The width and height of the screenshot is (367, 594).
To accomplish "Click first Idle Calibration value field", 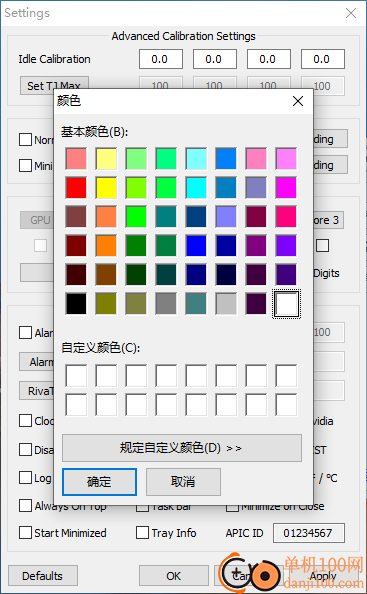I will coord(161,59).
